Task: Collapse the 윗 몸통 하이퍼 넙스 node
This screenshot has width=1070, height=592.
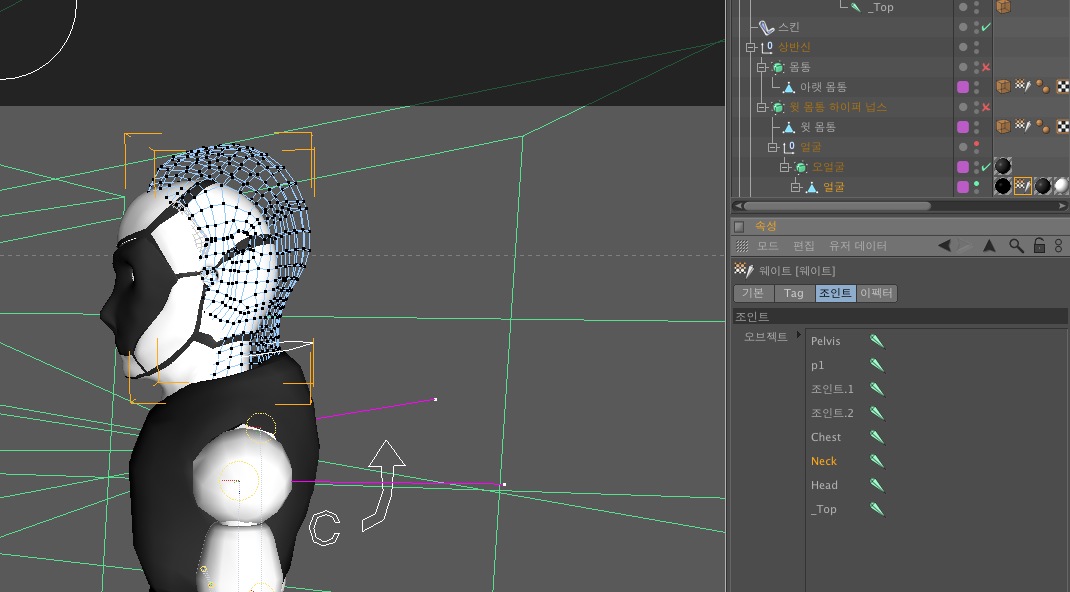Action: (x=761, y=107)
